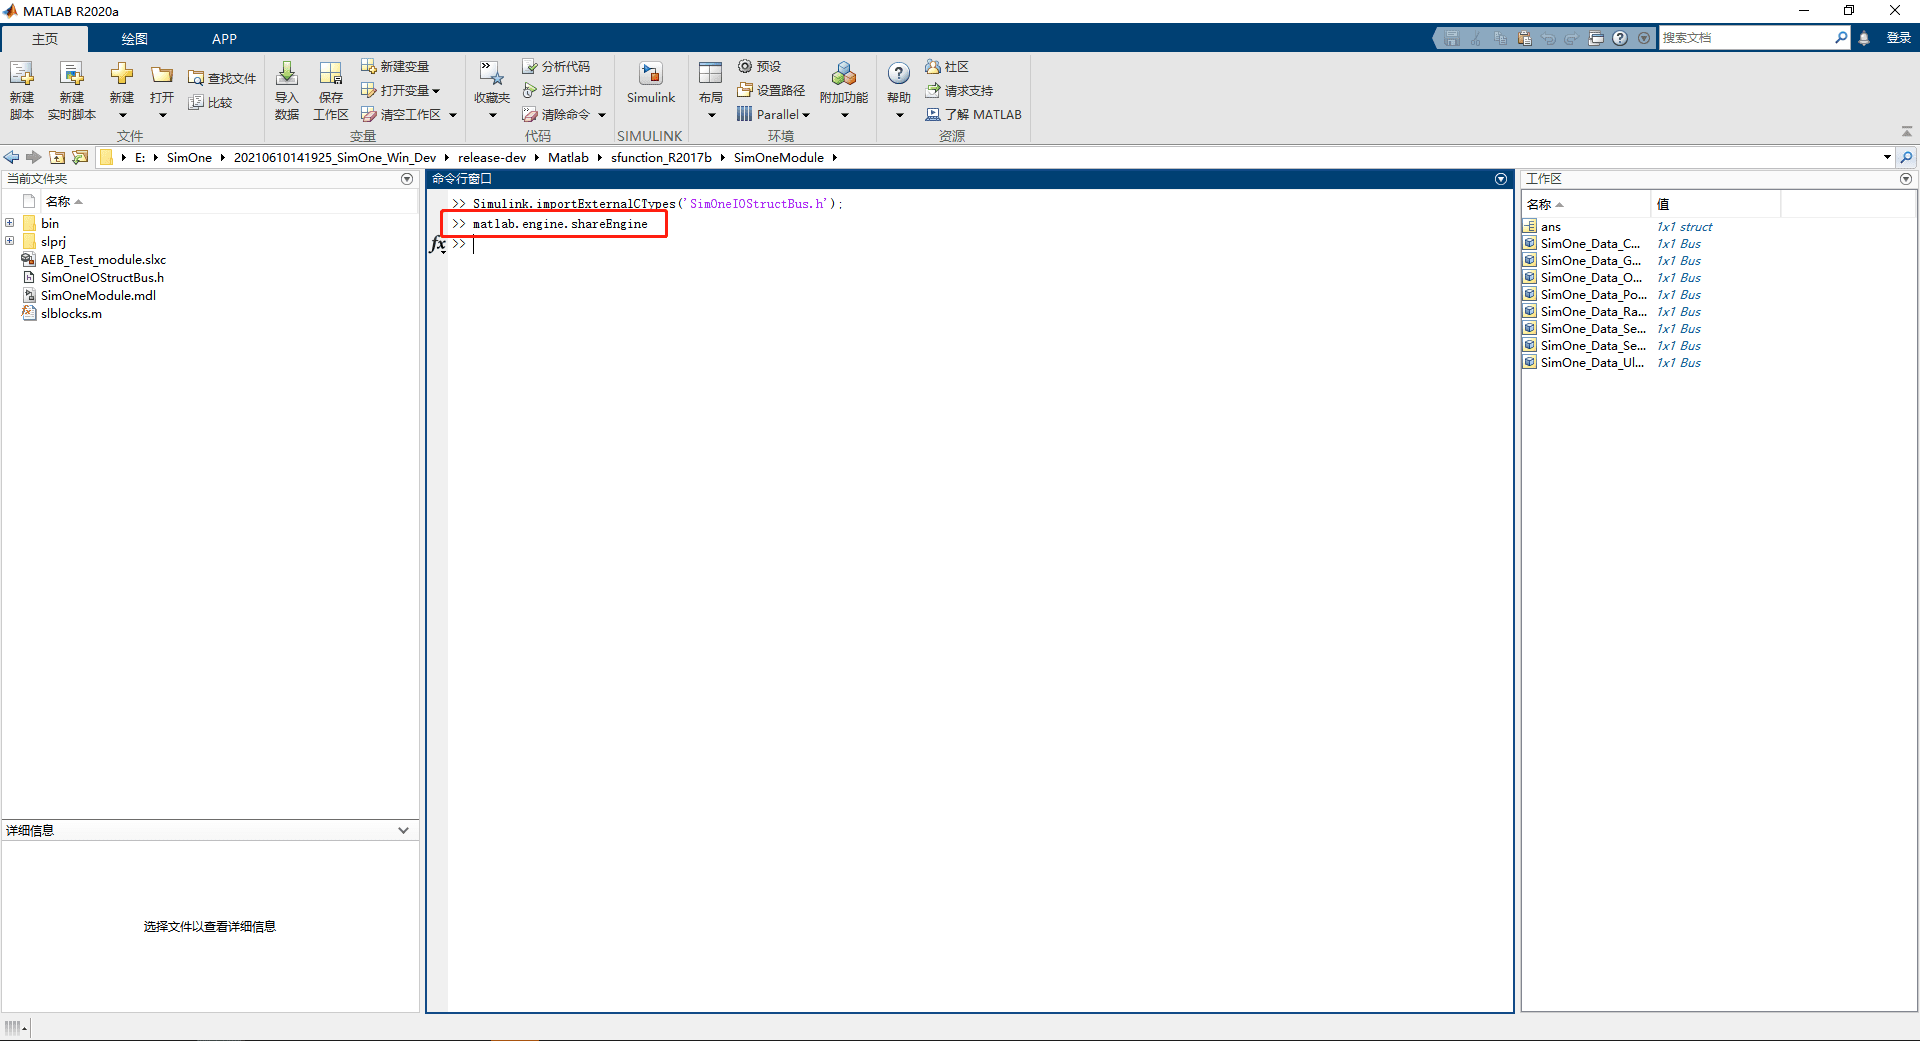Expand the slprj folder tree node

(x=10, y=241)
